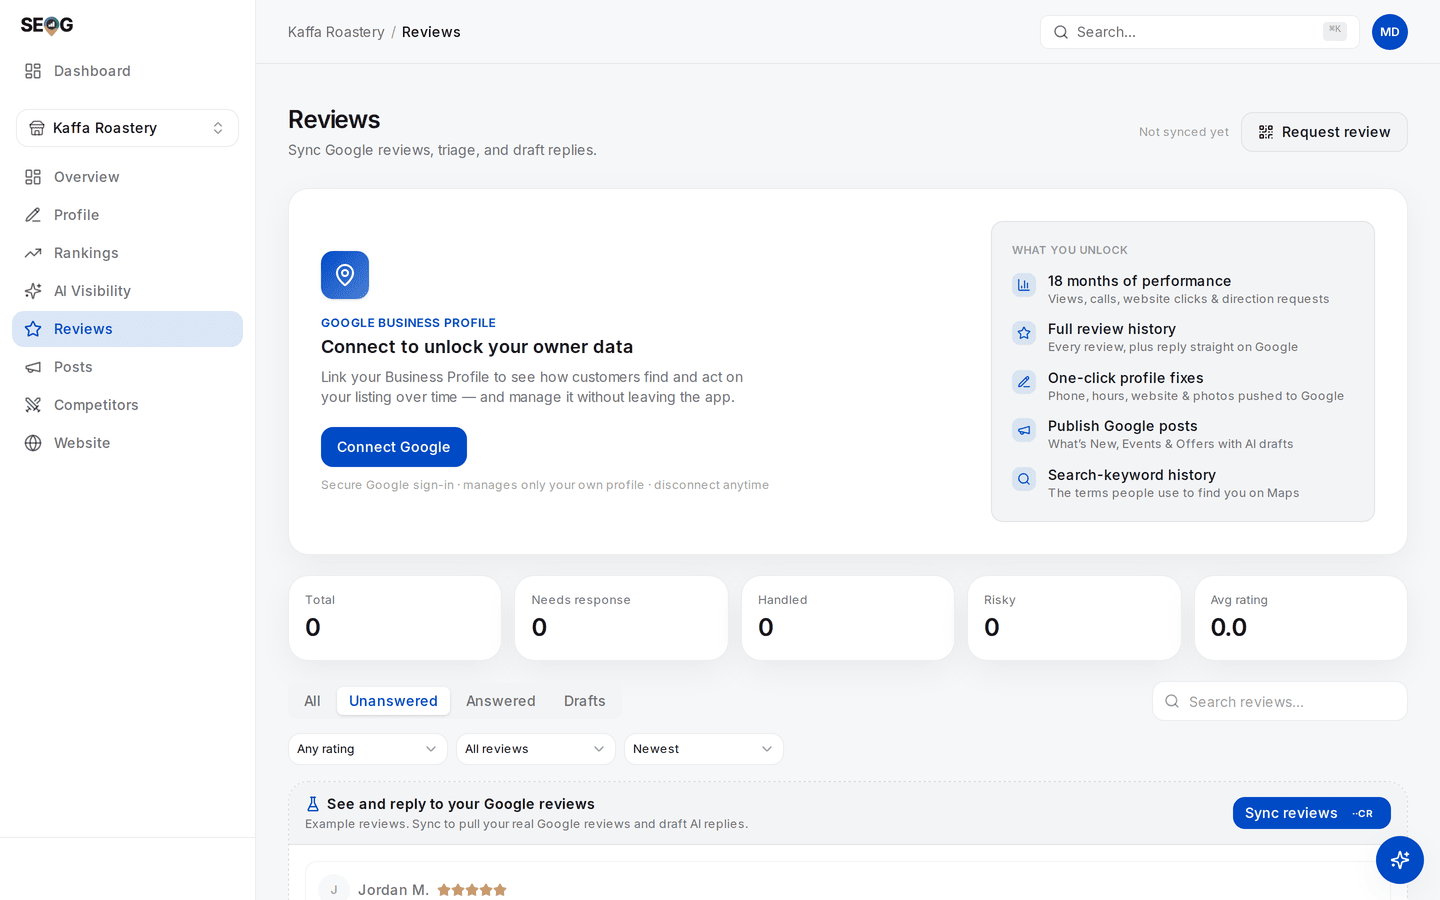Click the Avg rating stat card
This screenshot has width=1440, height=900.
click(x=1301, y=618)
